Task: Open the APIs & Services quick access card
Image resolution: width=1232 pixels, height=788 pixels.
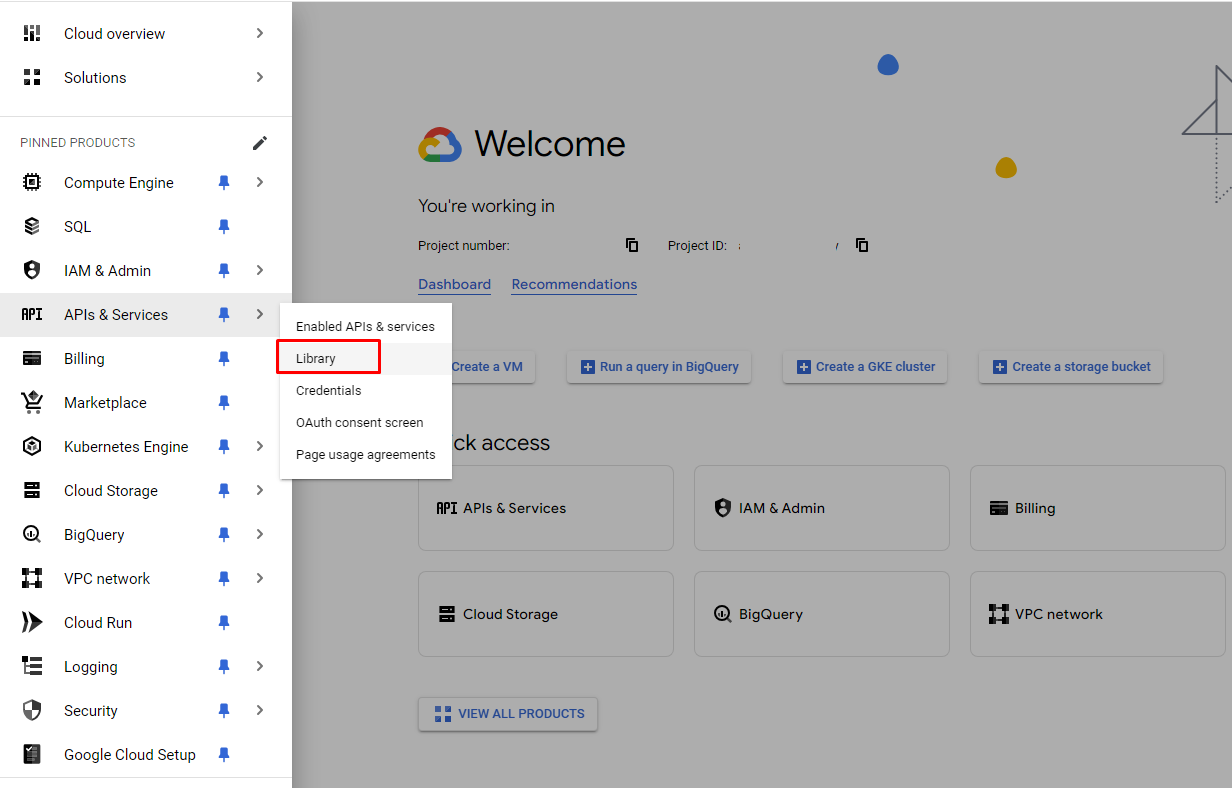Action: tap(546, 508)
